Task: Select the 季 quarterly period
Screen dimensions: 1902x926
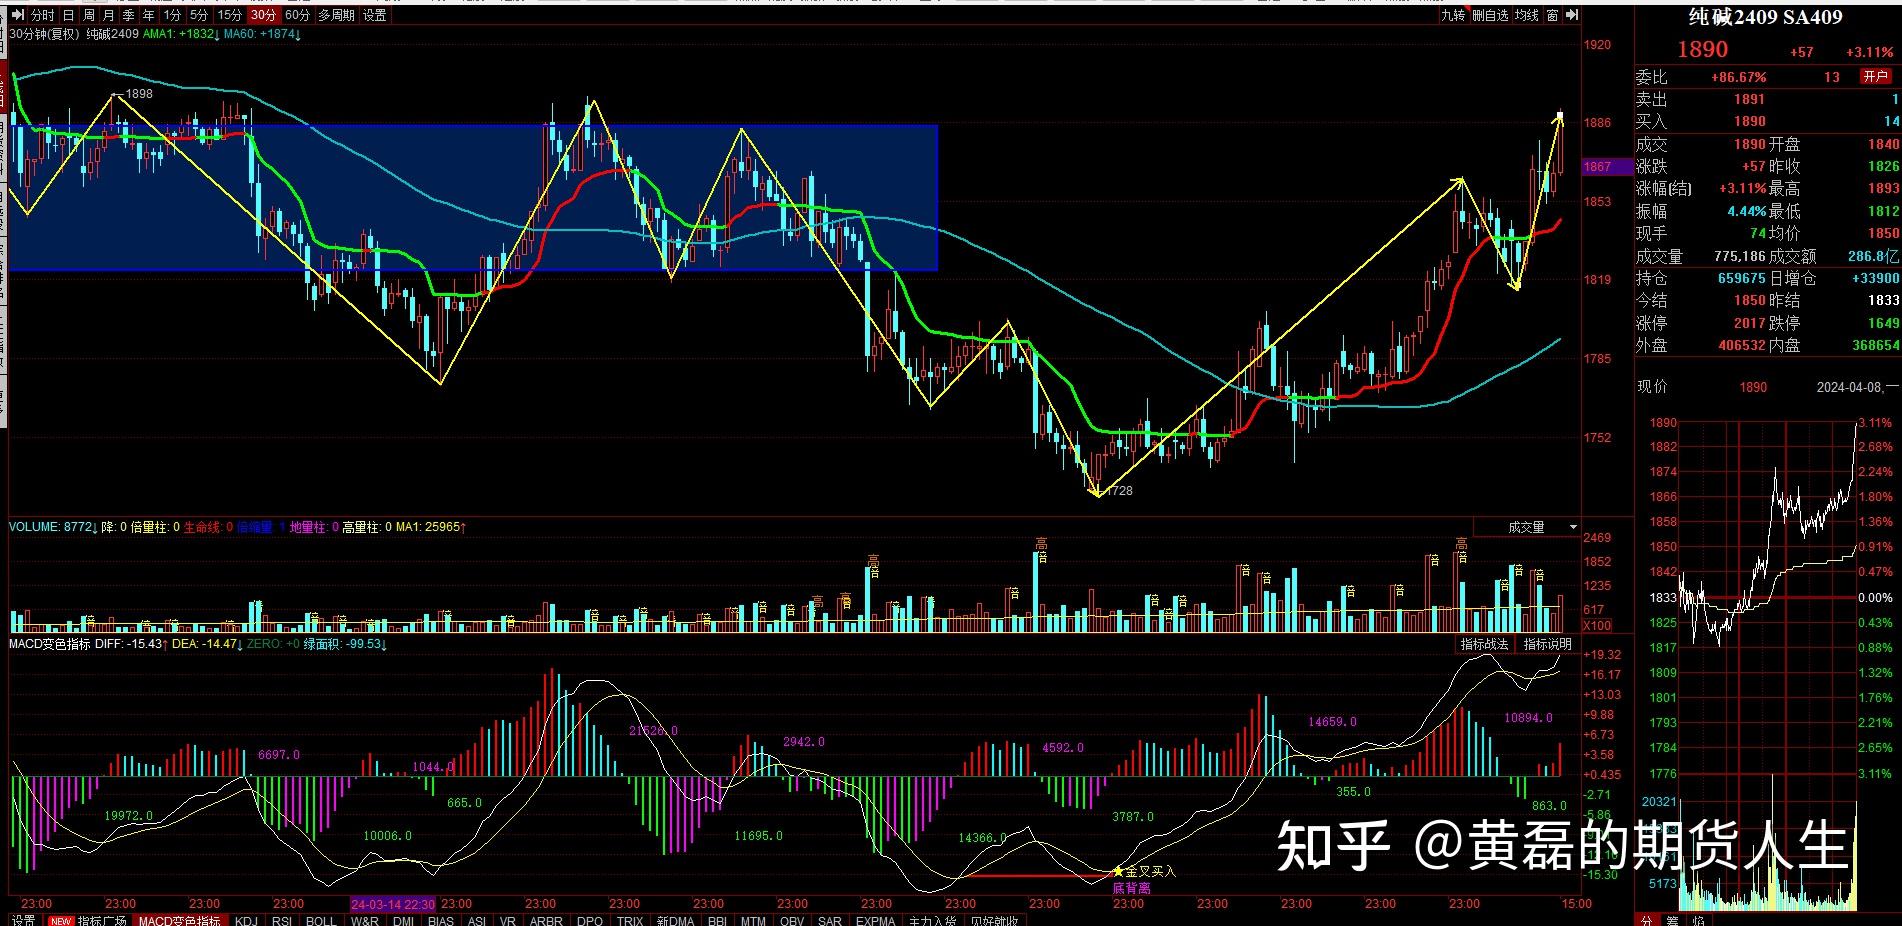Action: tap(129, 15)
